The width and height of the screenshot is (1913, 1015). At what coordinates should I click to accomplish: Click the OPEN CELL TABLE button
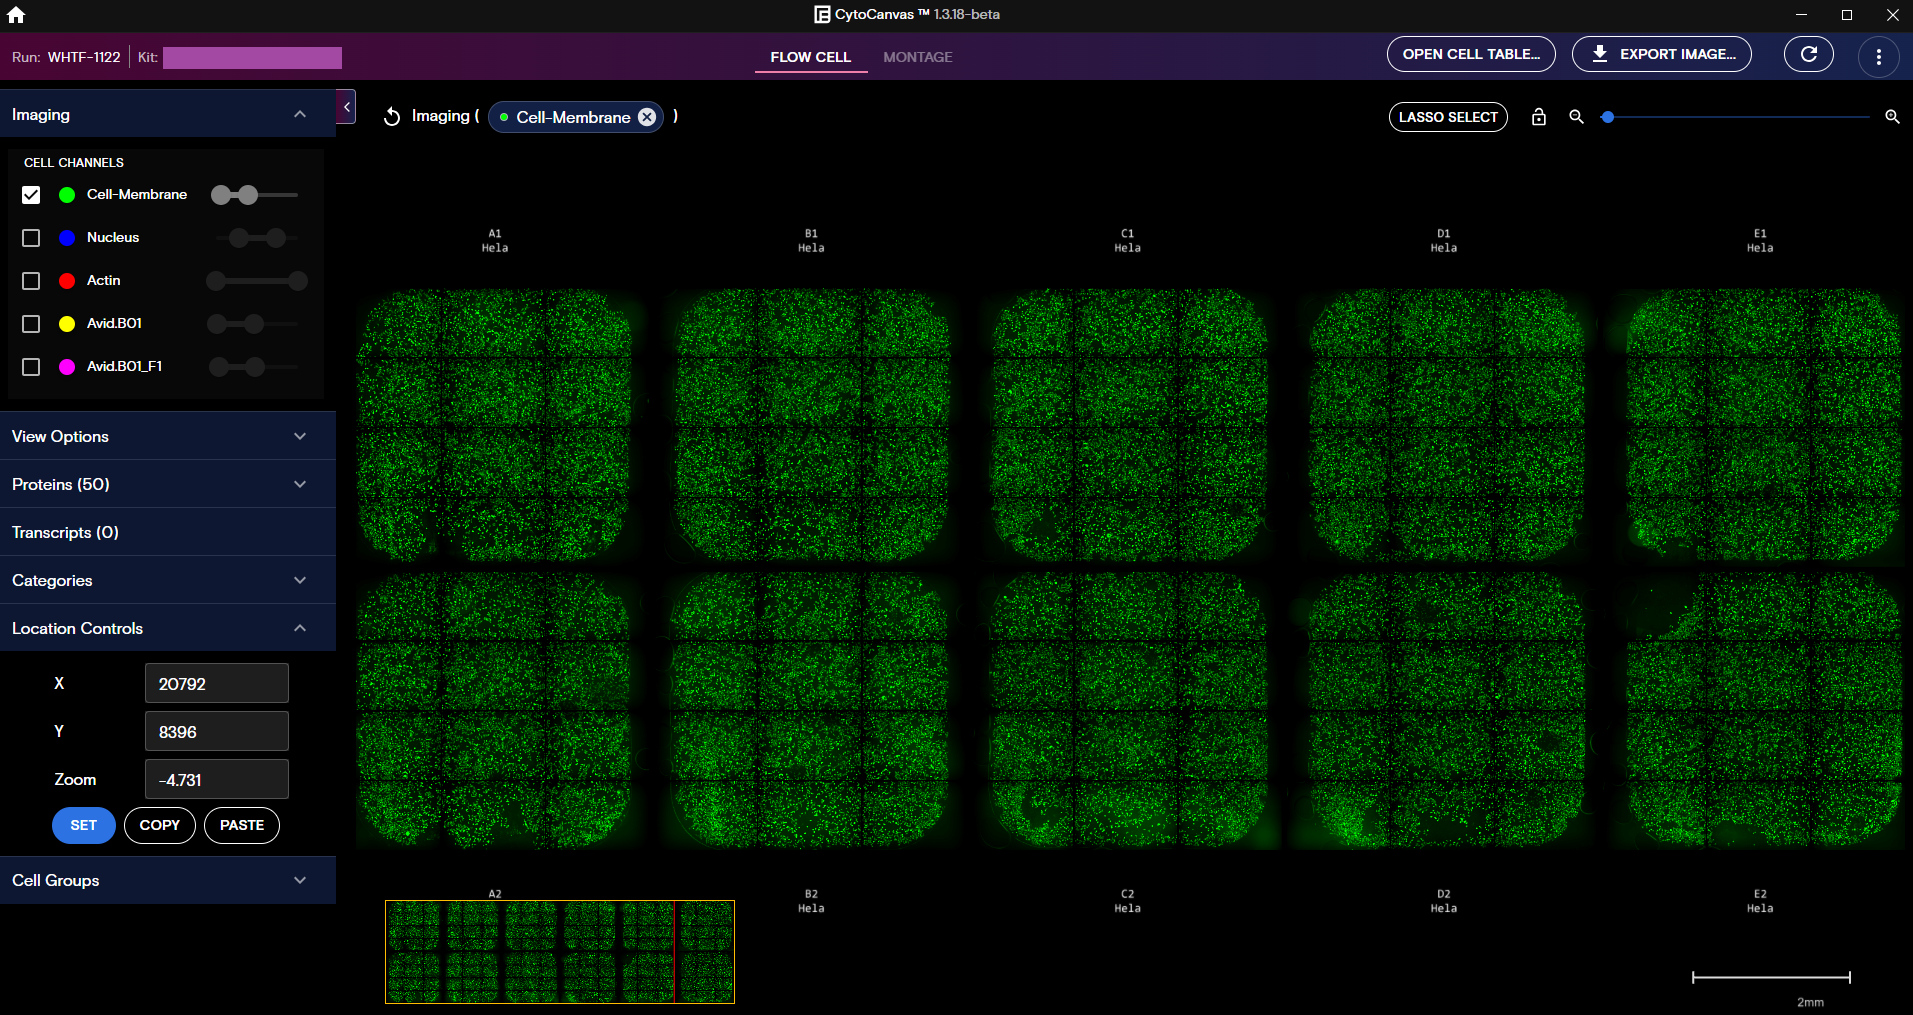tap(1470, 54)
